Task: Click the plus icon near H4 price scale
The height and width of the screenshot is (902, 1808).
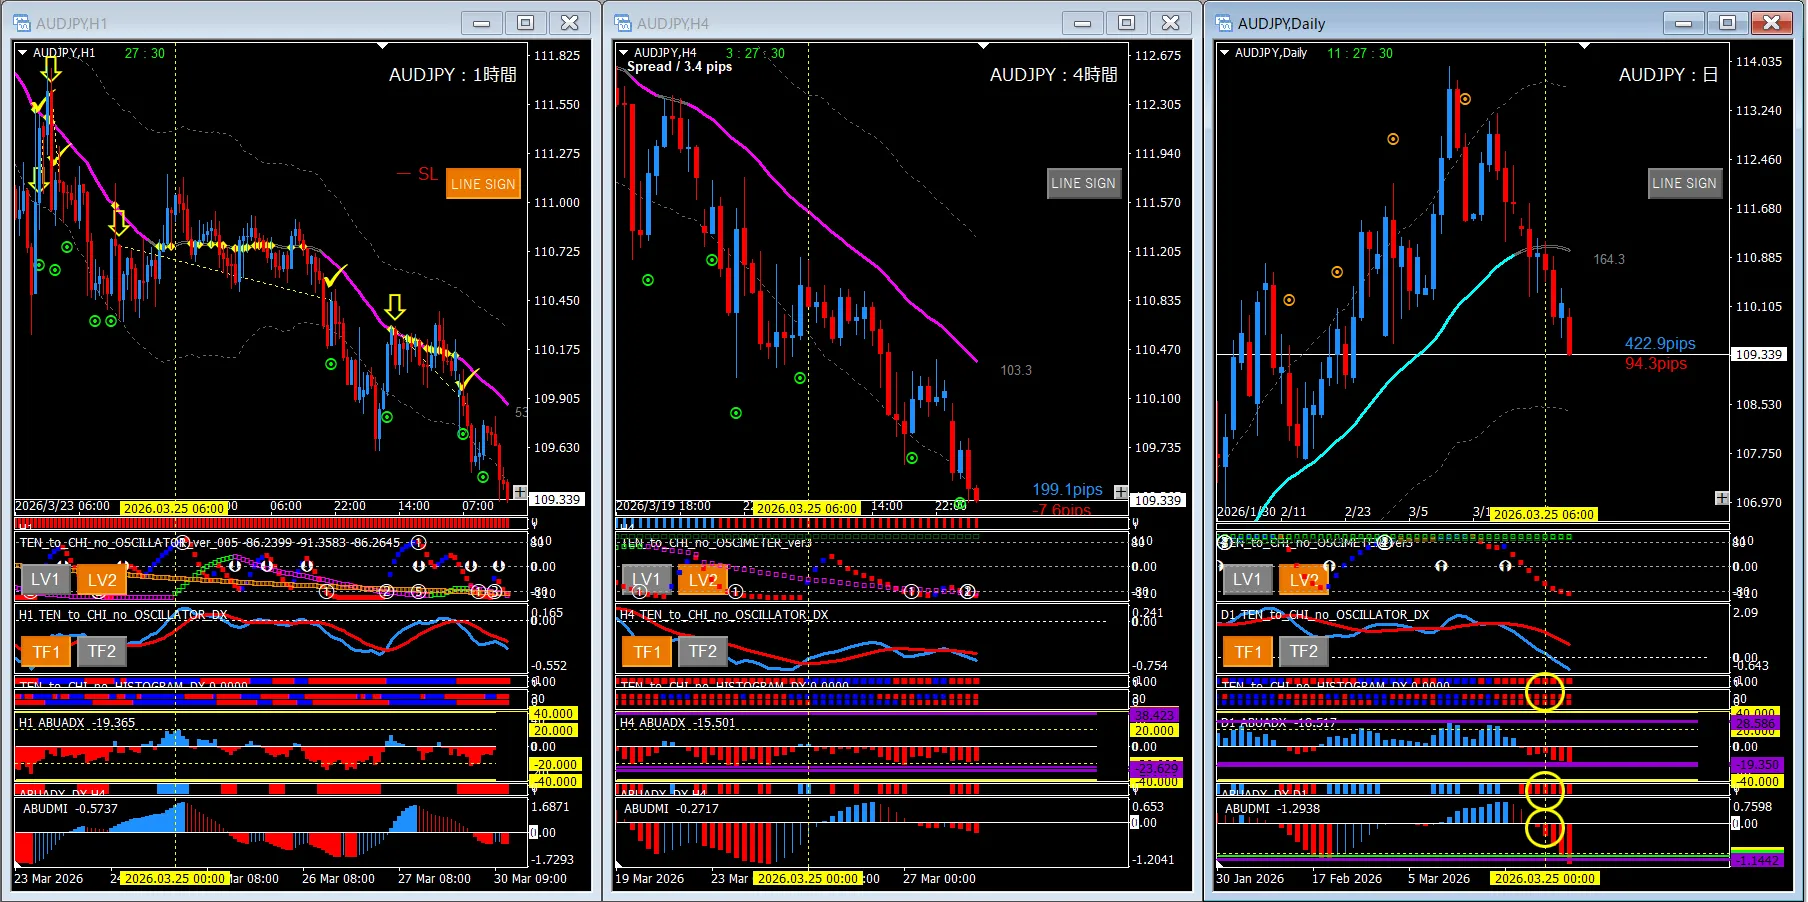Action: coord(1121,492)
